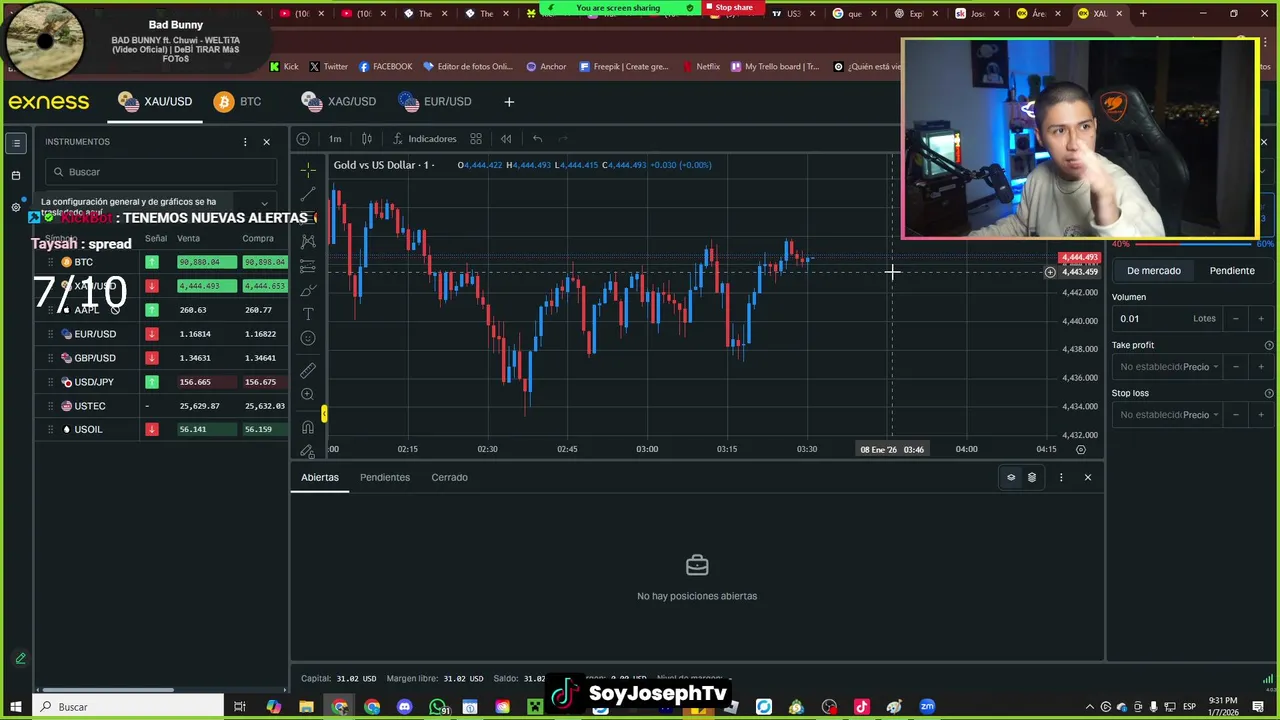Show Take profit help info icon

[x=1269, y=345]
